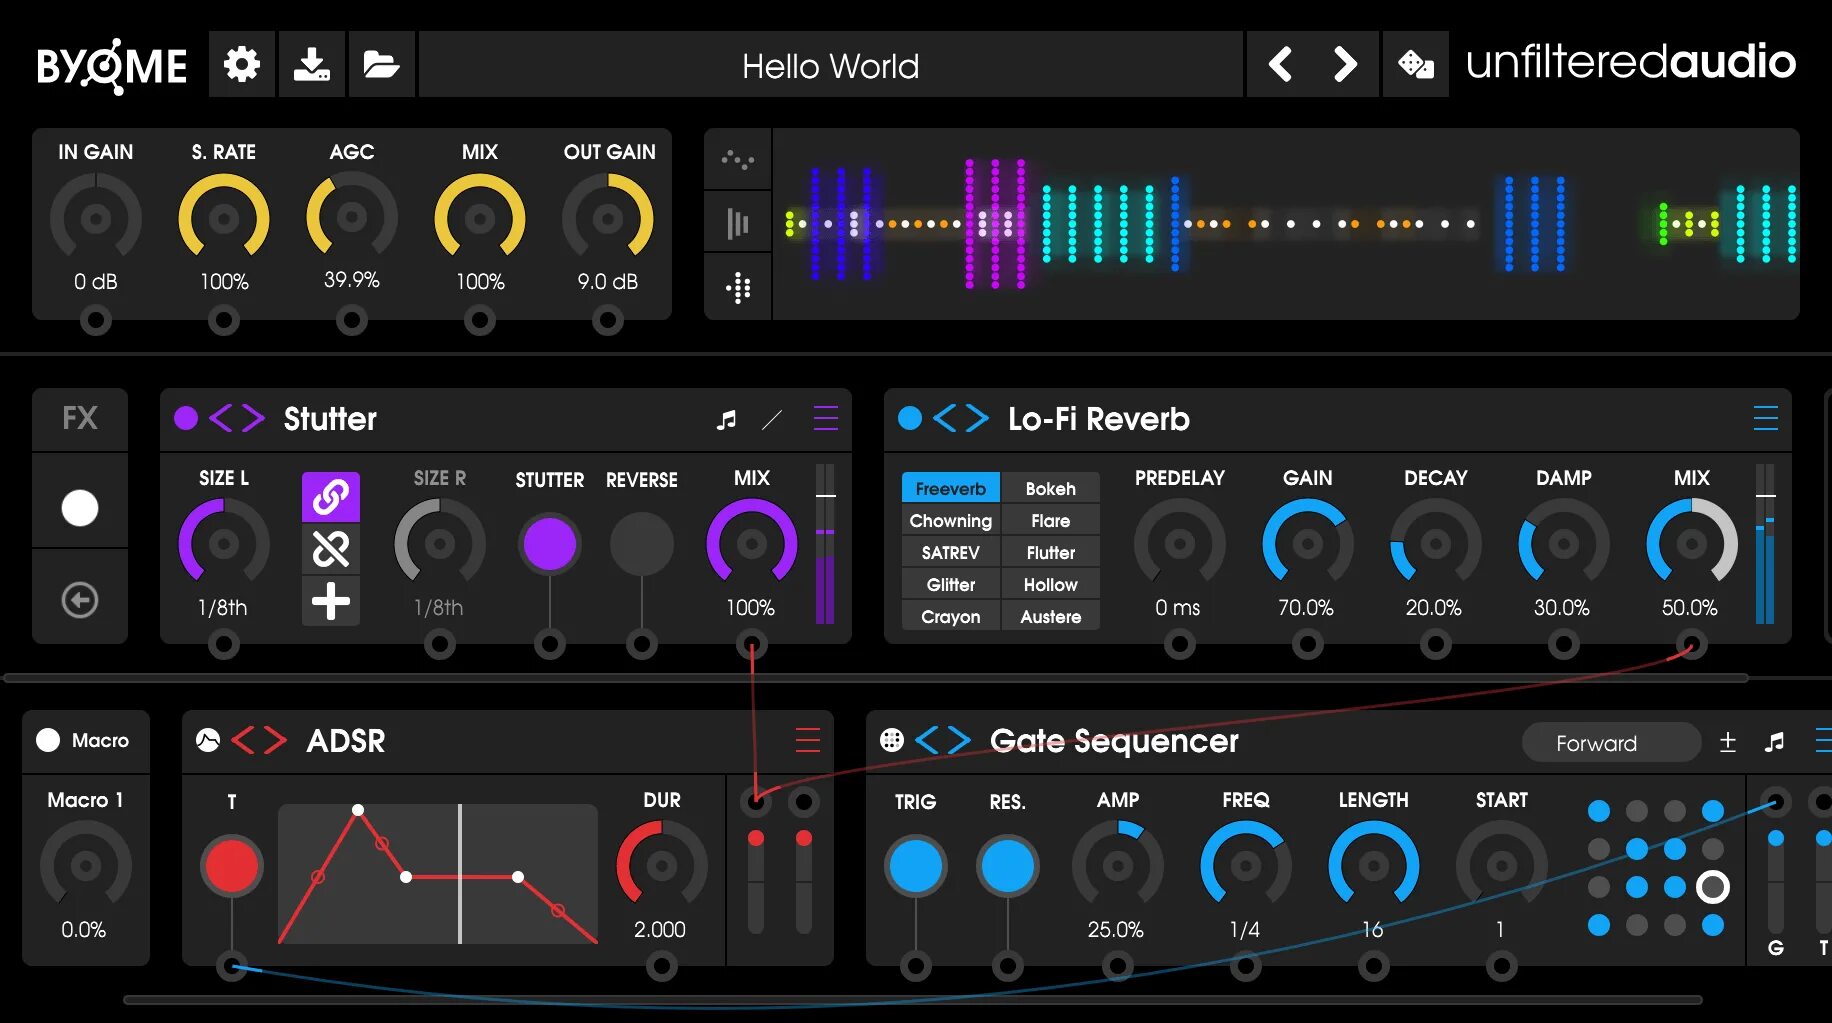The image size is (1832, 1023).
Task: Select the Bokeh reverb algorithm
Action: (x=1050, y=488)
